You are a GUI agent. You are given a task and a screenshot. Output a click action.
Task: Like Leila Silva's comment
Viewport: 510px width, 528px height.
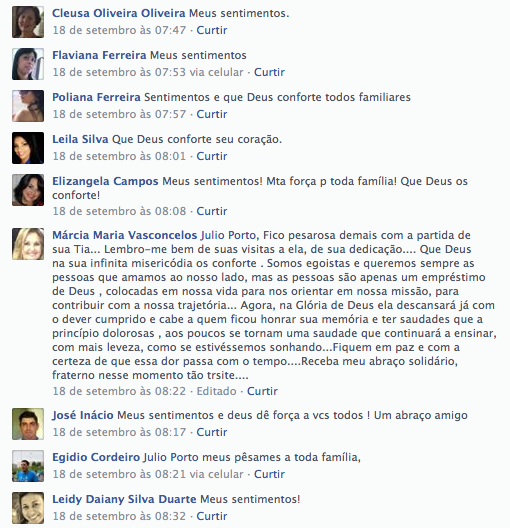point(212,156)
